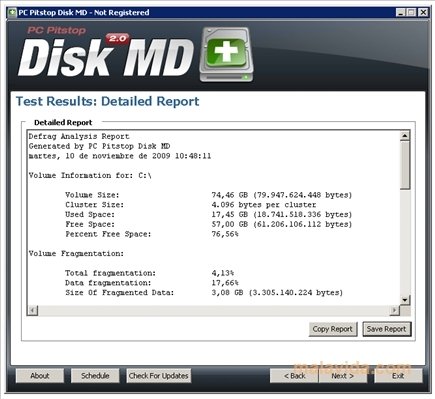The width and height of the screenshot is (435, 399).
Task: Open the About dialog
Action: [40, 376]
